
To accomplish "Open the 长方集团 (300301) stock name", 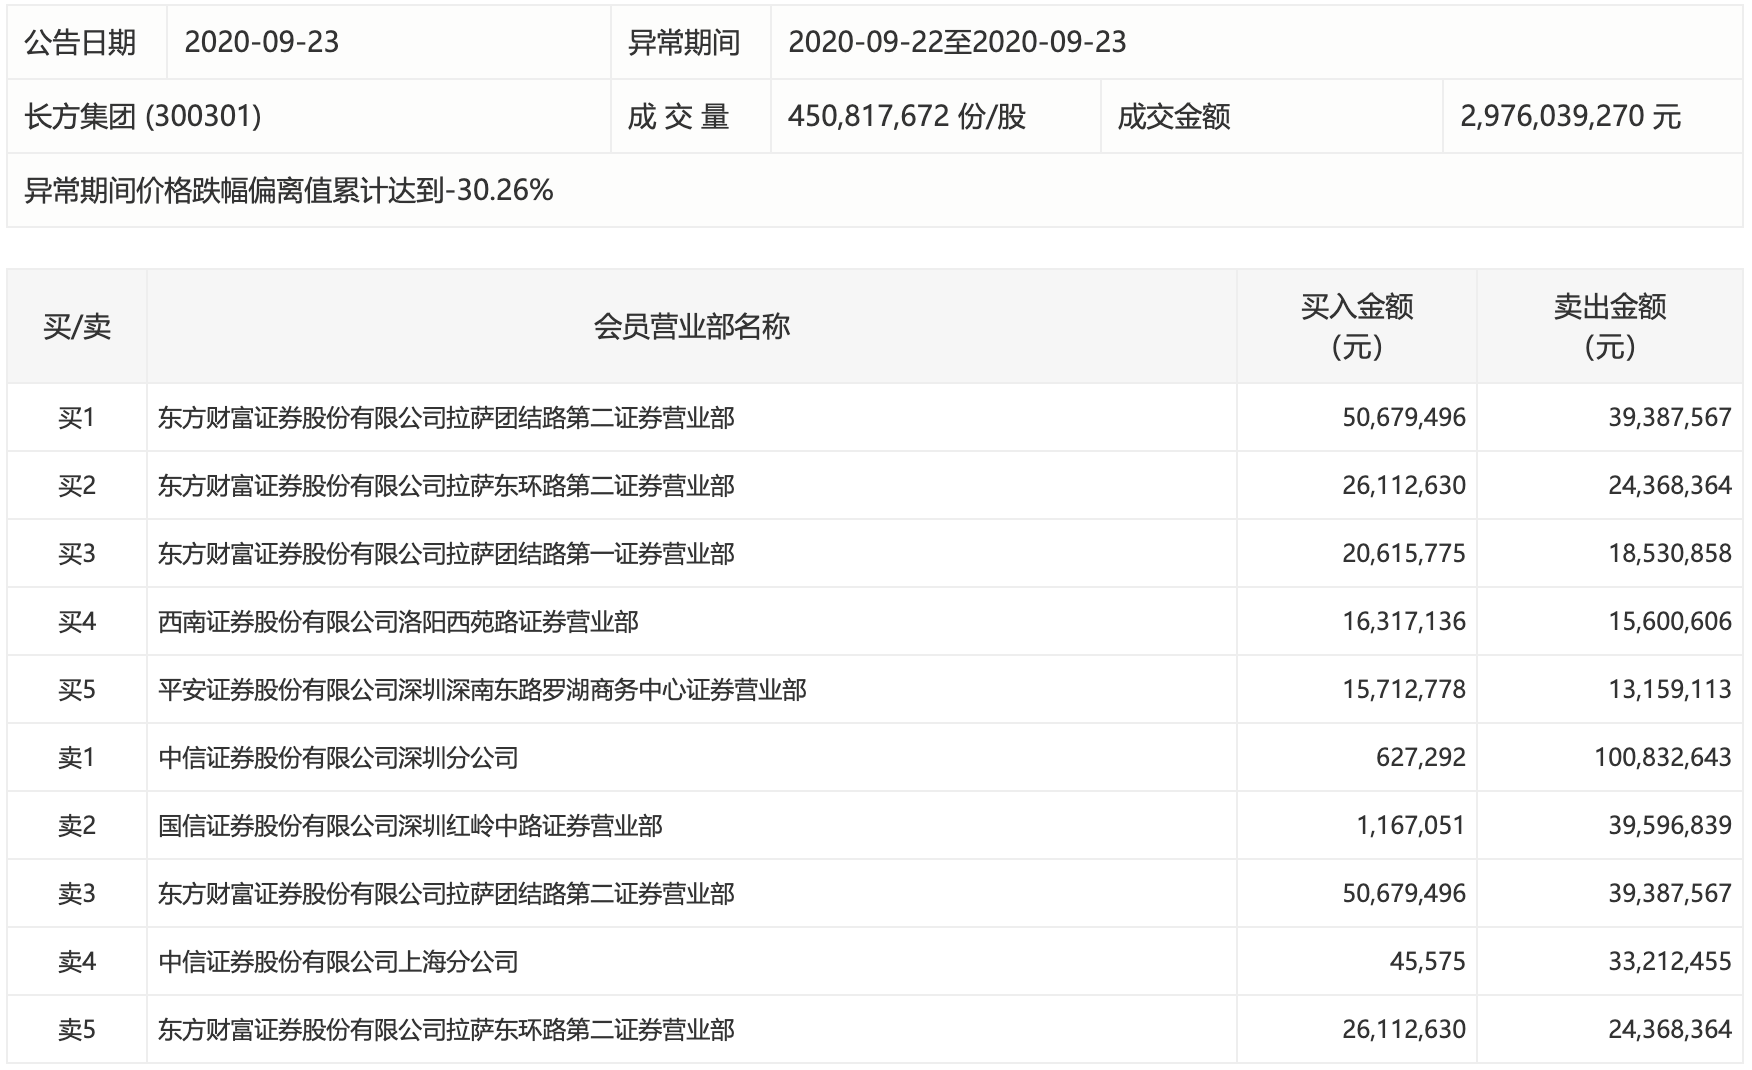I will [x=143, y=117].
